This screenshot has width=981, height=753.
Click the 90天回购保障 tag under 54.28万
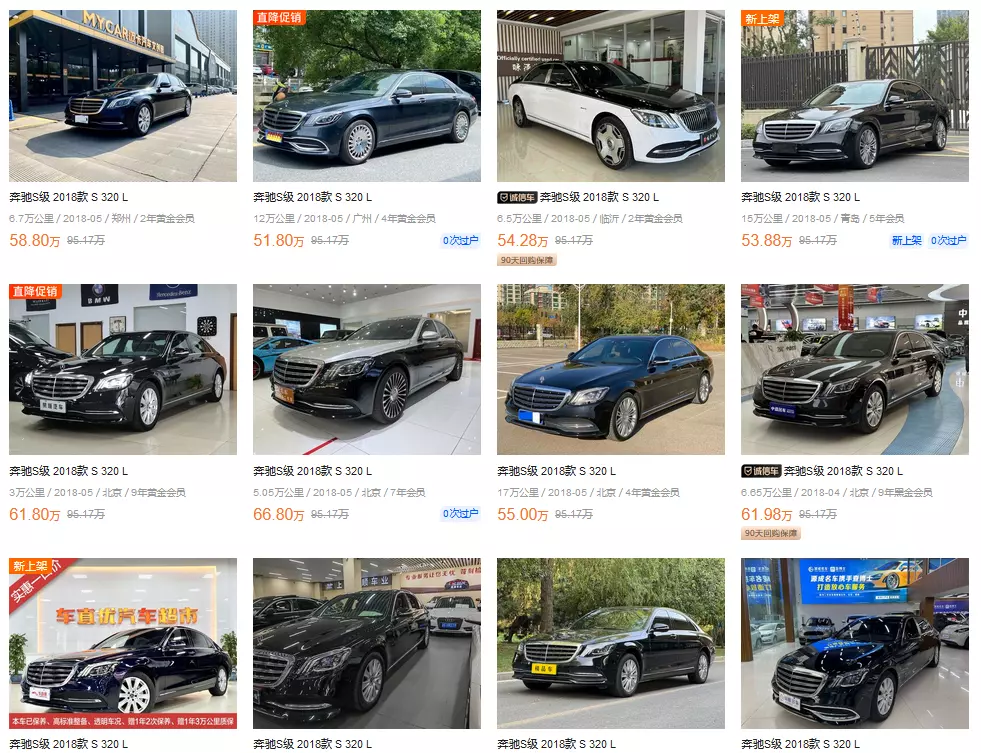coord(527,260)
